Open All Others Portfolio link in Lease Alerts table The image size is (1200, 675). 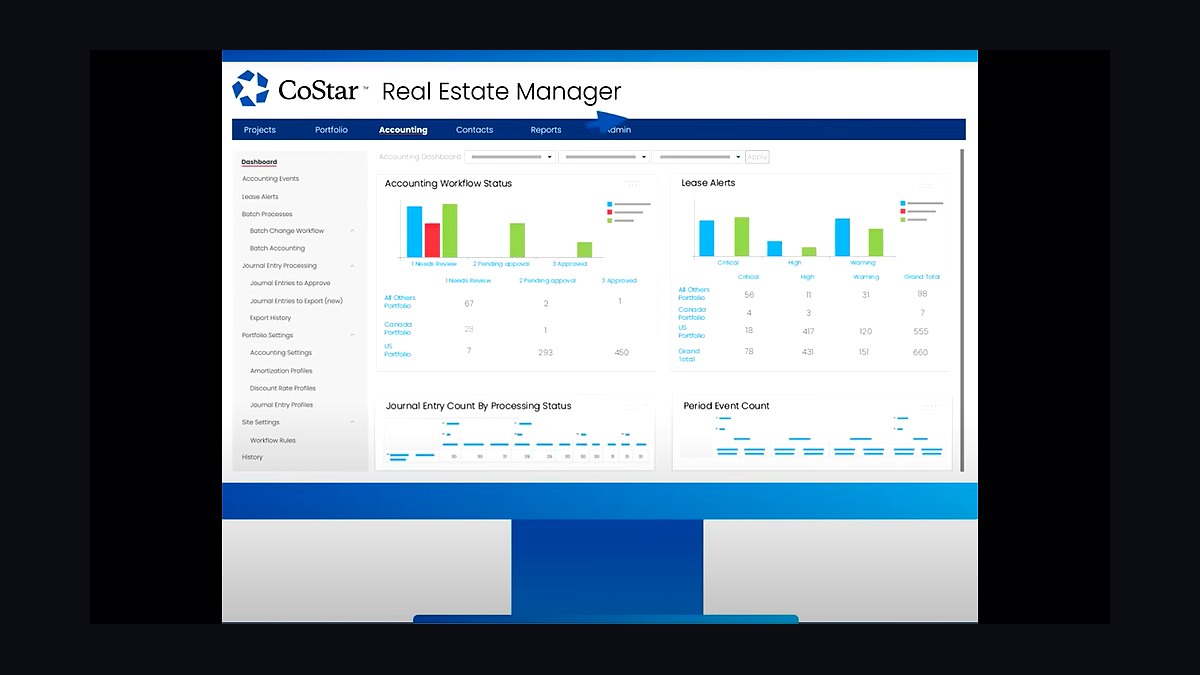pyautogui.click(x=694, y=293)
